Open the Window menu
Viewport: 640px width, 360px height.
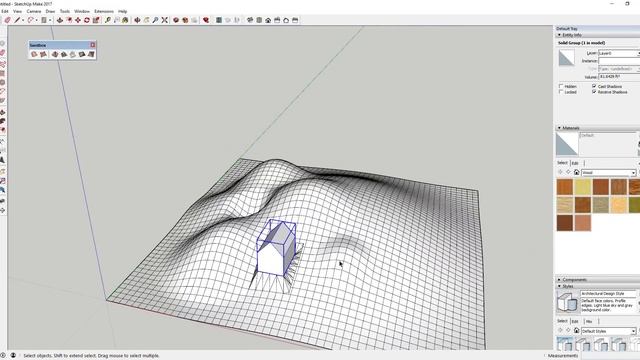click(82, 11)
